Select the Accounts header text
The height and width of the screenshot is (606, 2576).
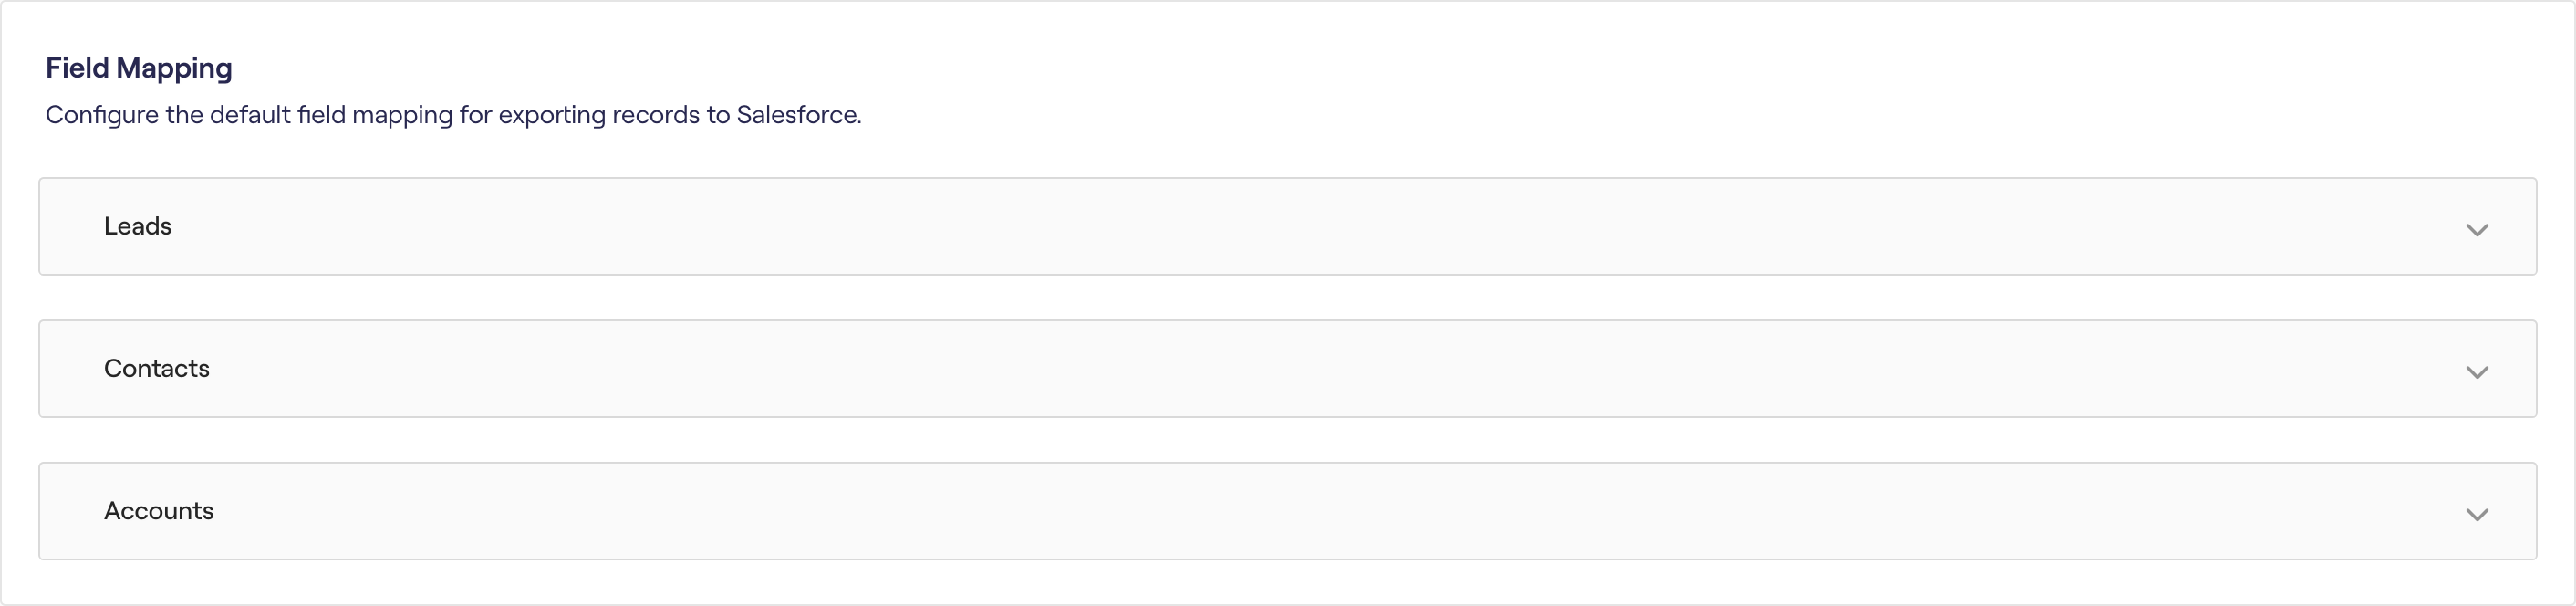159,510
